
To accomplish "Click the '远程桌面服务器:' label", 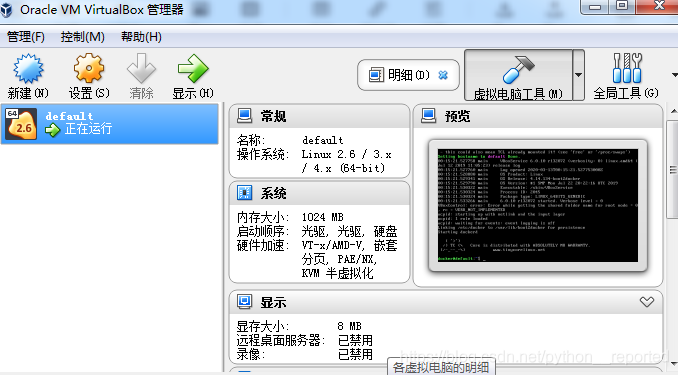I will pos(281,340).
